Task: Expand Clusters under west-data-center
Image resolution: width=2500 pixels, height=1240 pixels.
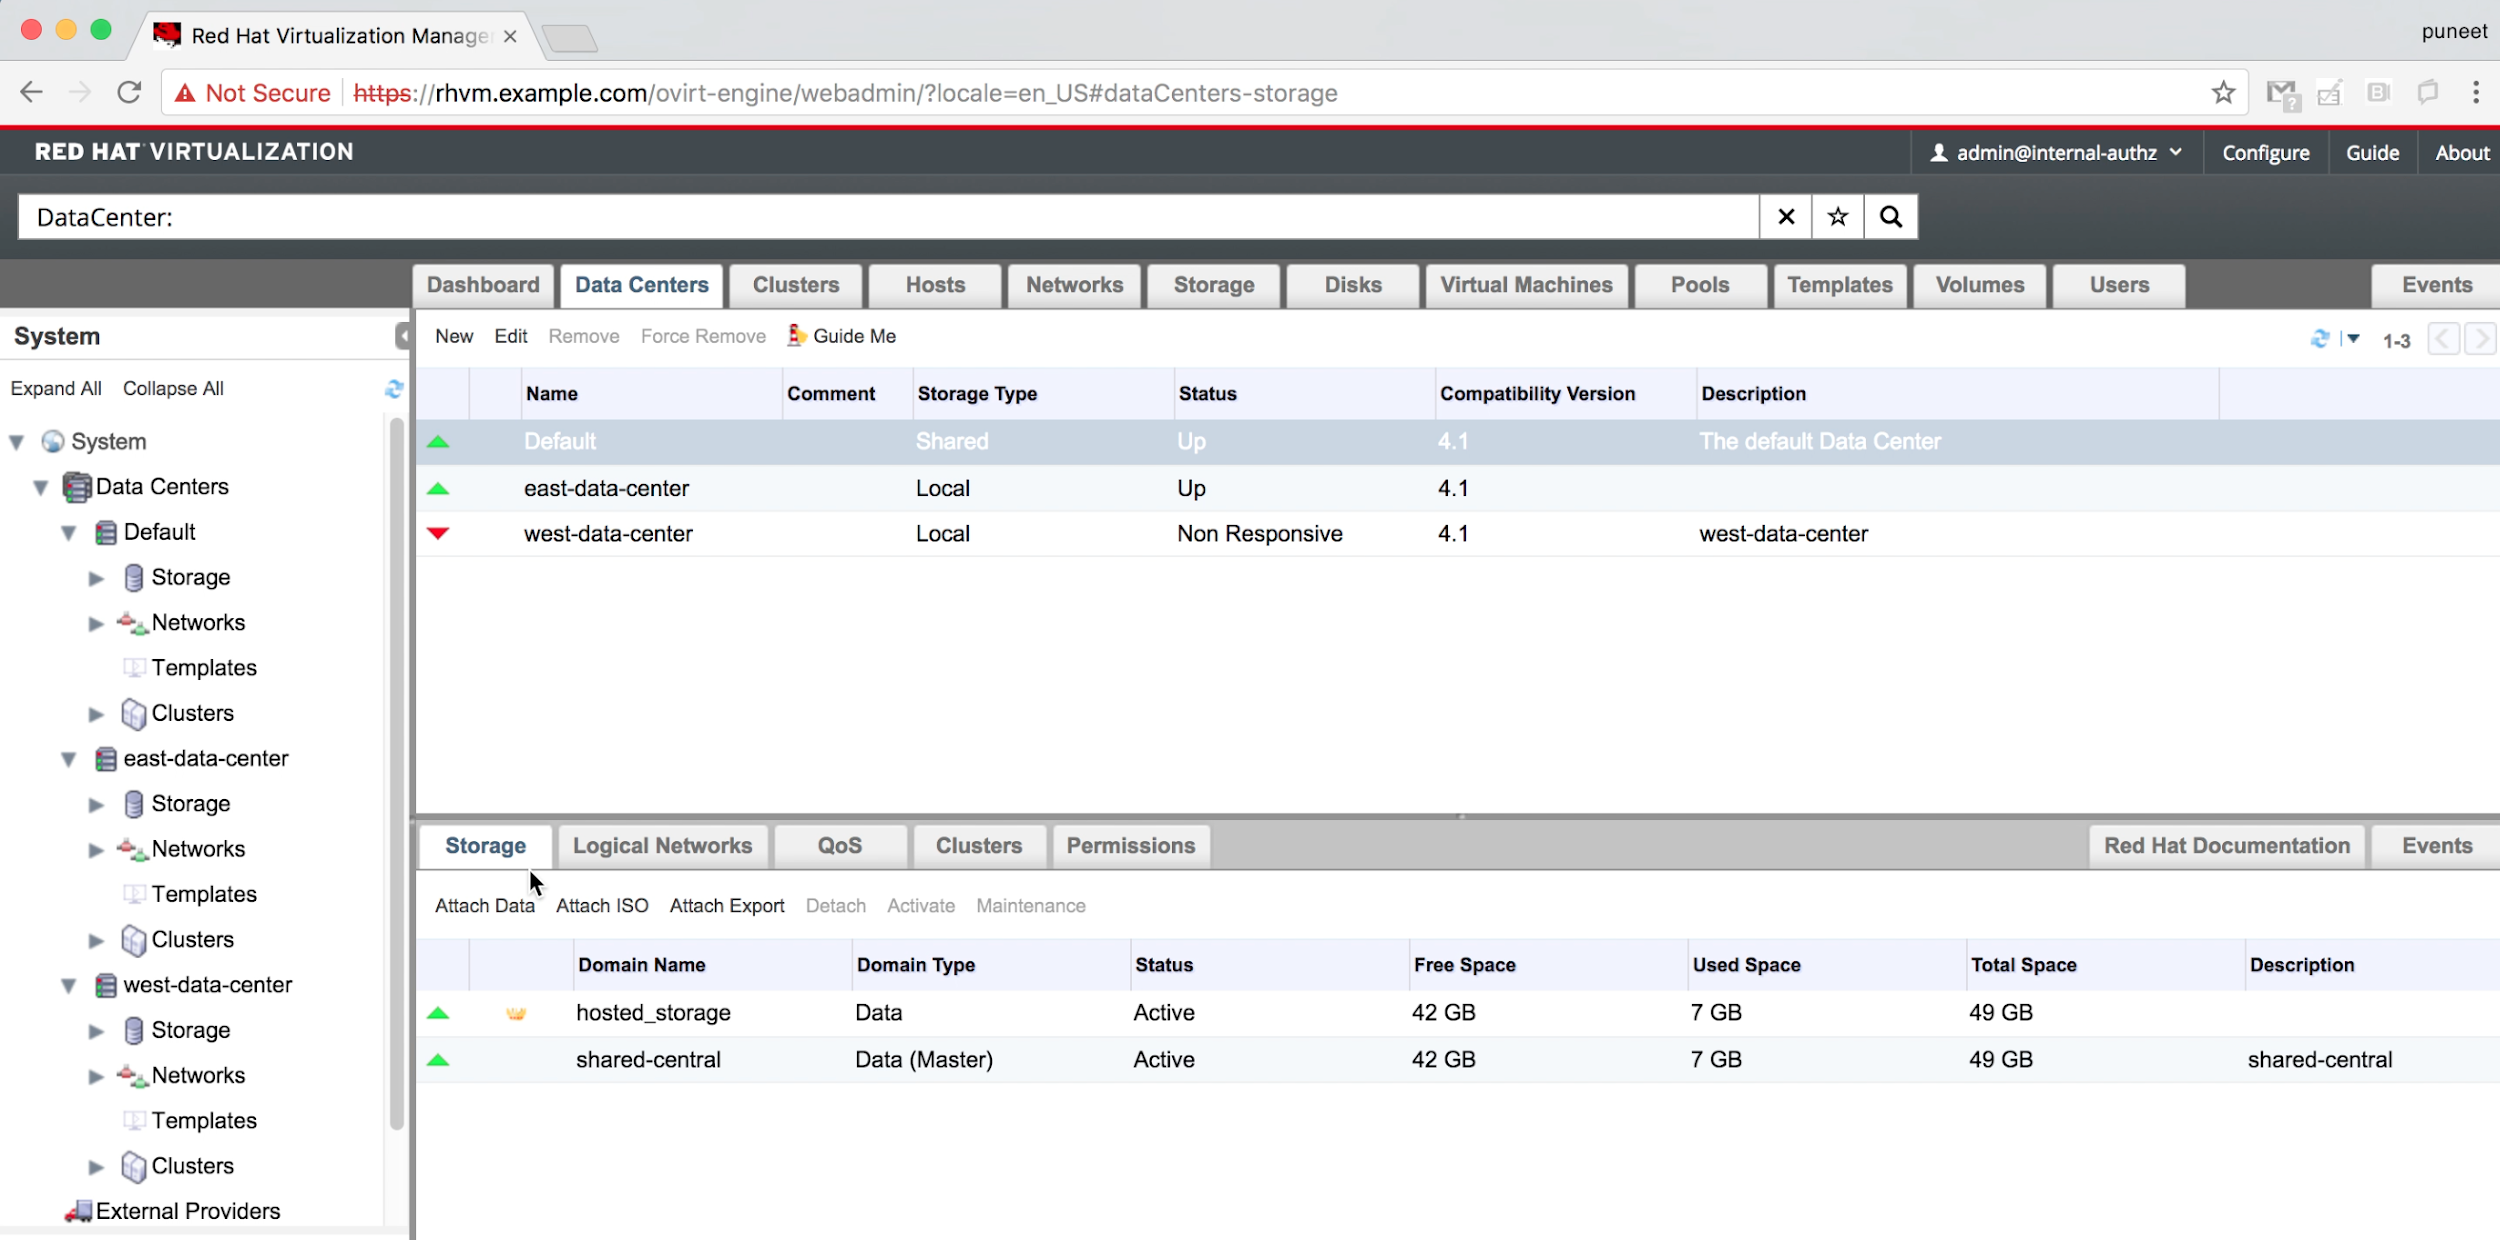Action: (x=96, y=1167)
